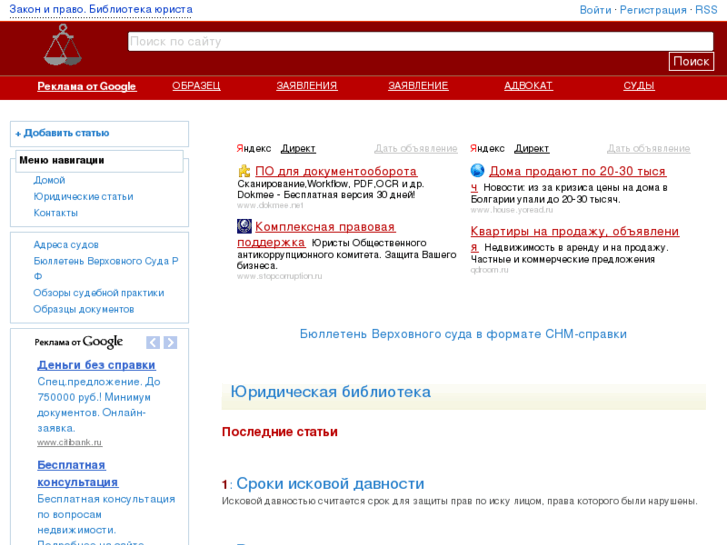
Task: Select ЗАЯВЛЕНИЯ in the red navigation bar
Action: (306, 86)
